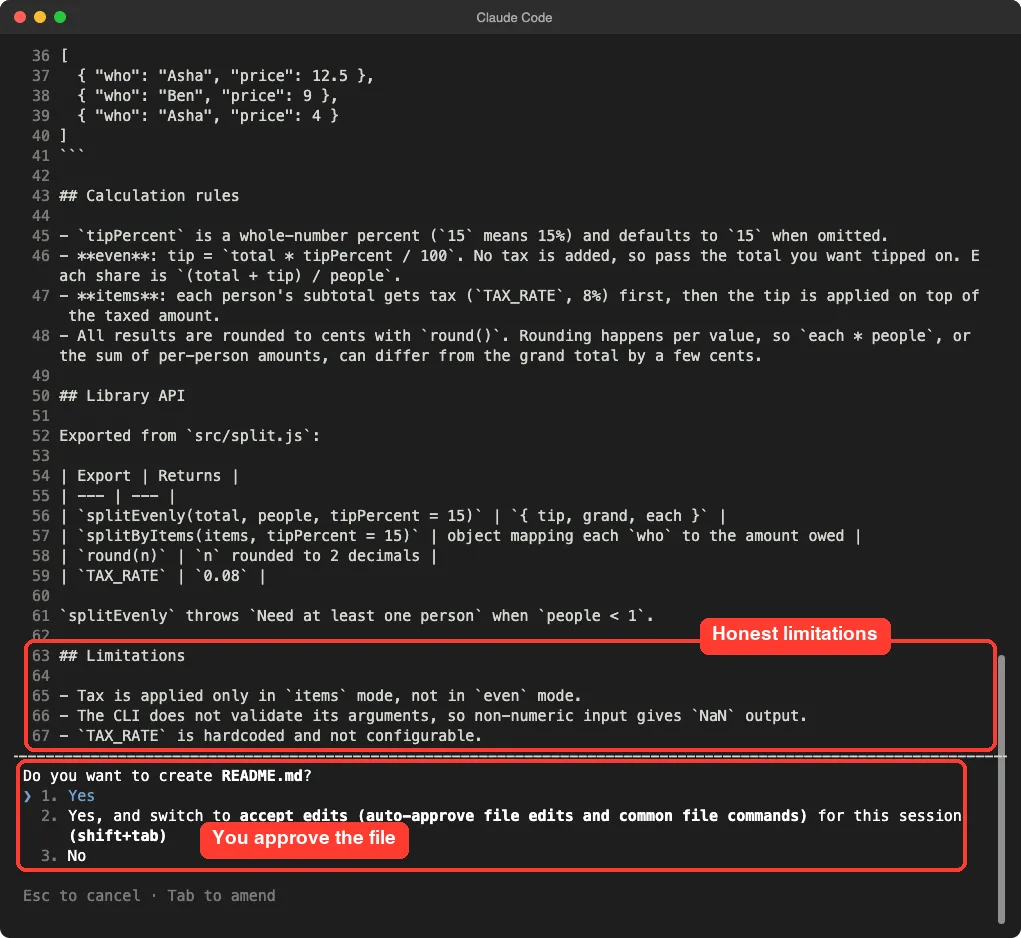
Task: Click the prompt 'Do you want to create README.md?'
Action: 167,775
